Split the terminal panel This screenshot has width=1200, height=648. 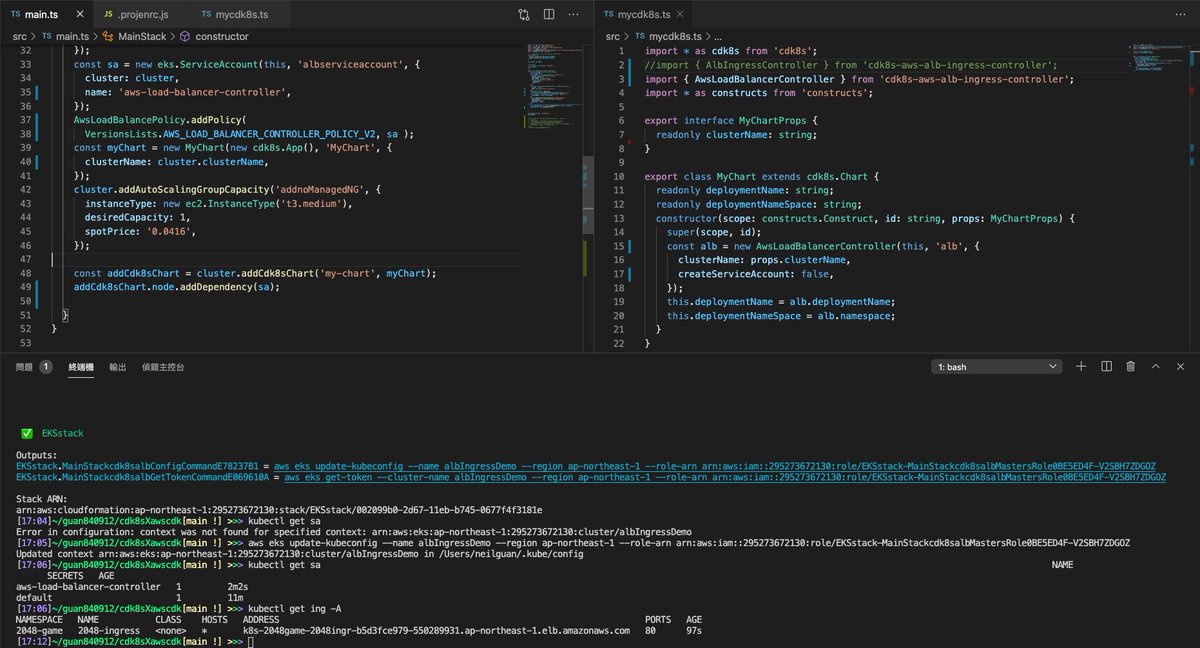(1106, 367)
